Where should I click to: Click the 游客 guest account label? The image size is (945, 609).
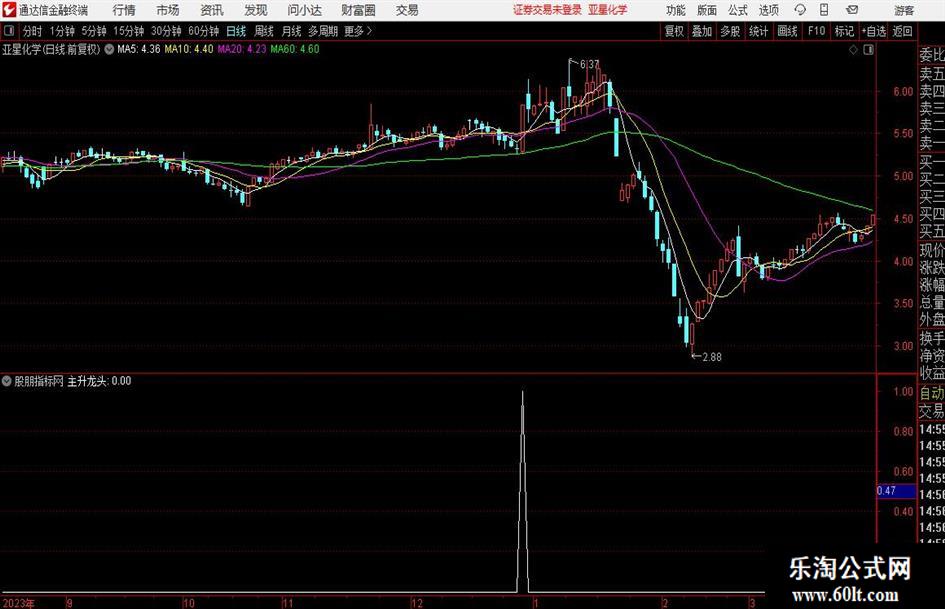(x=903, y=10)
